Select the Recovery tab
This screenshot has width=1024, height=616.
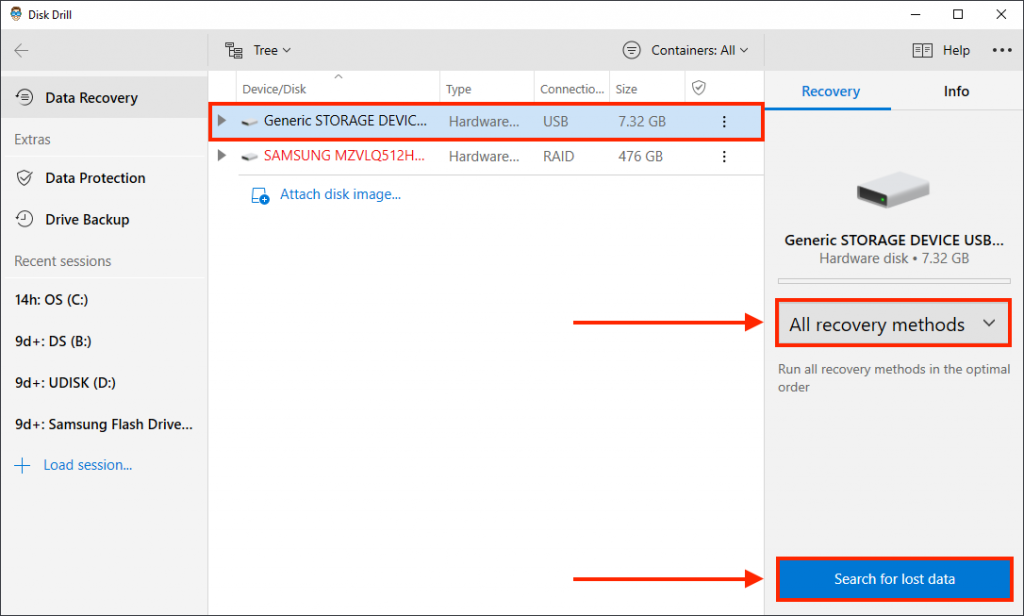[x=828, y=90]
